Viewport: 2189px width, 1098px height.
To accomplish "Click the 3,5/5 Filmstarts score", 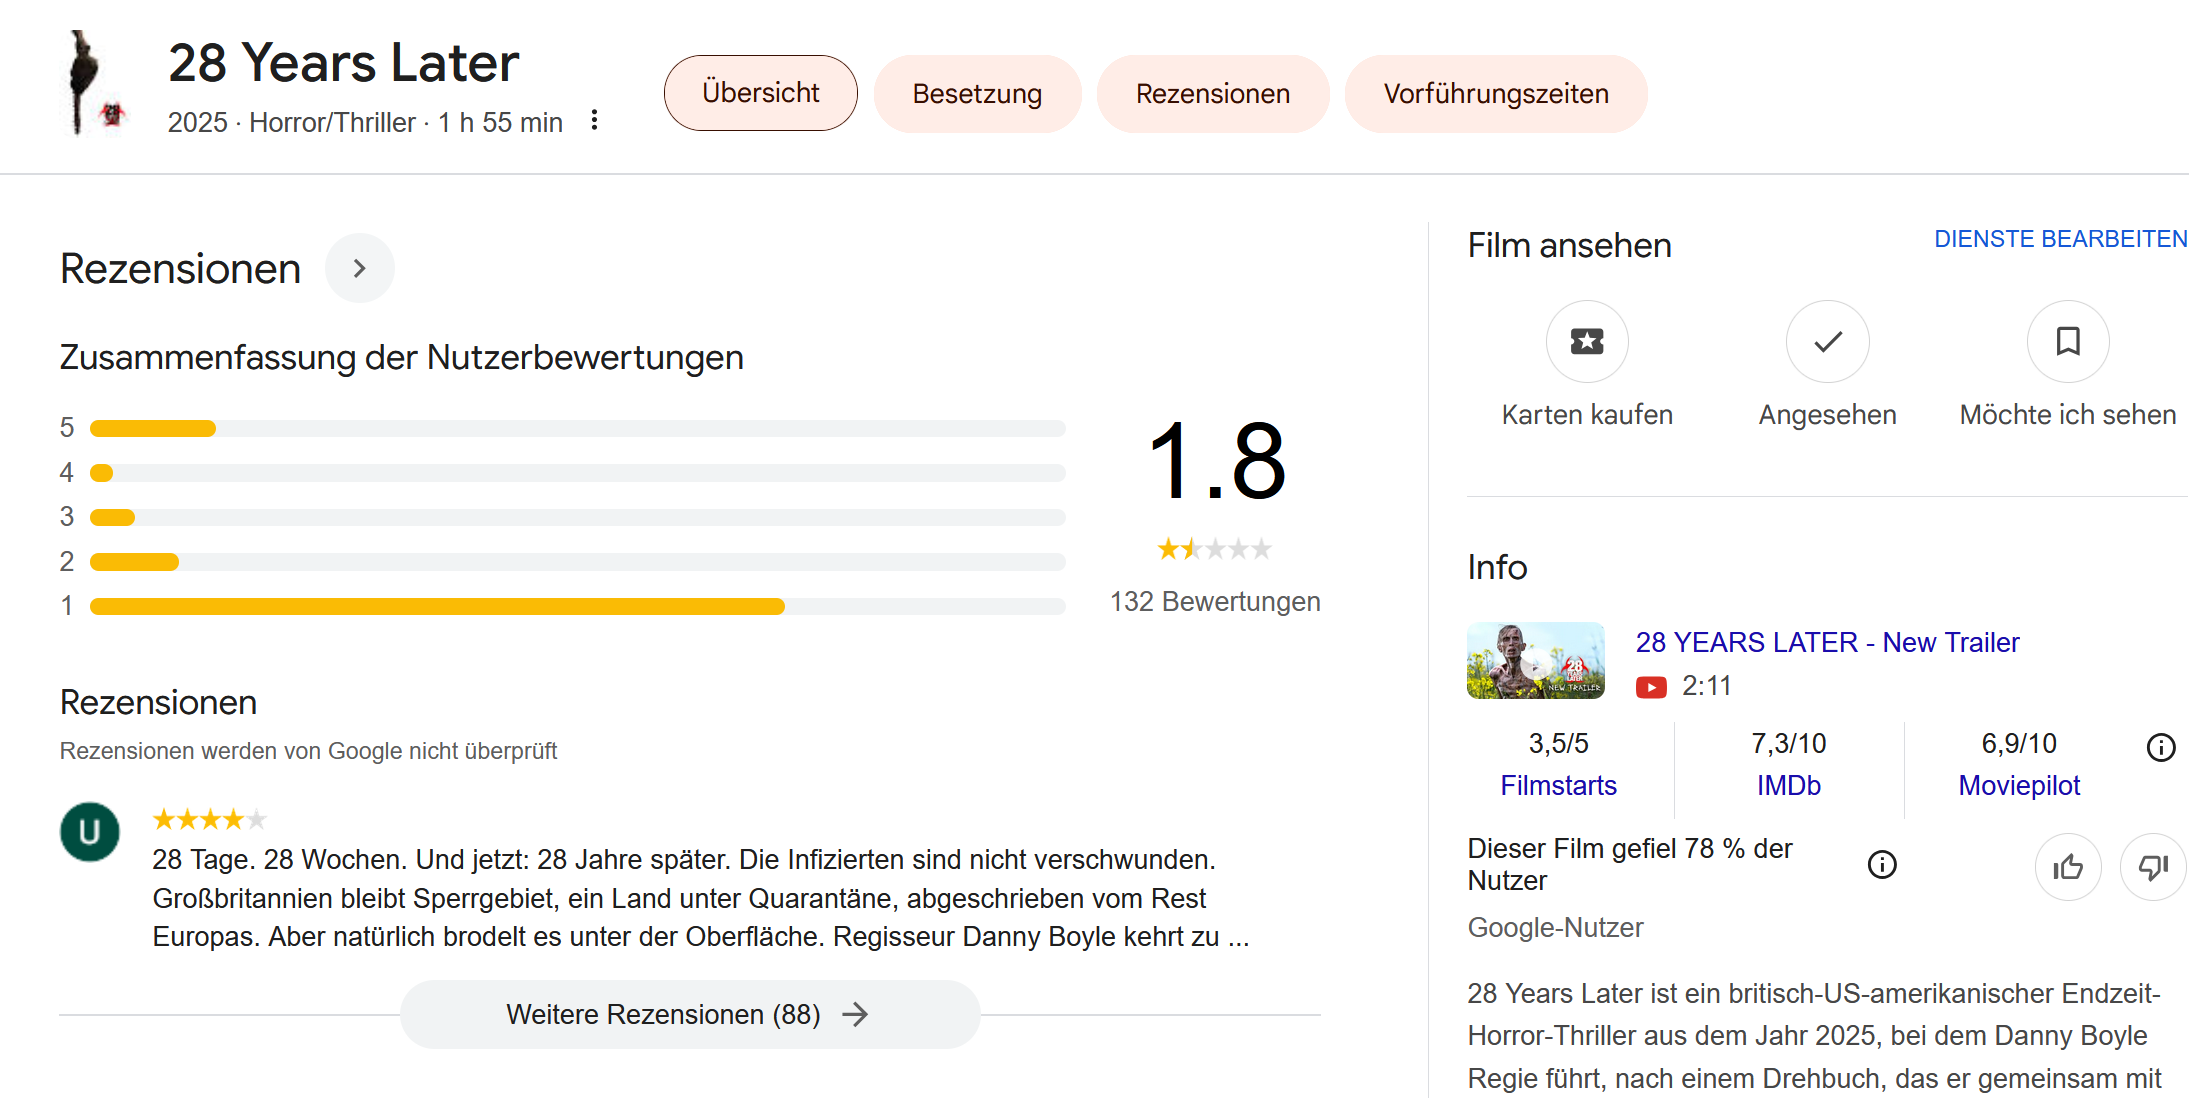I will coord(1558,743).
